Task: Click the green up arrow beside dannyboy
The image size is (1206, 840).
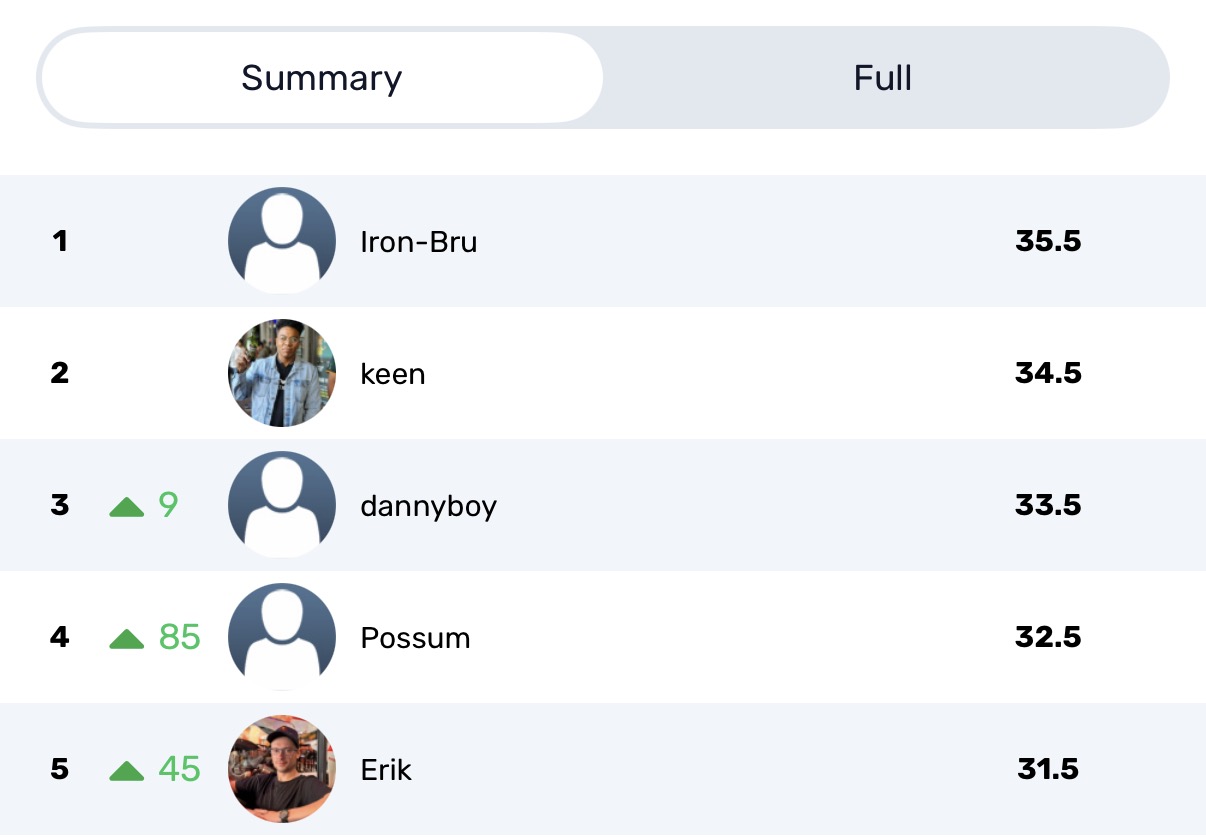Action: coord(127,507)
